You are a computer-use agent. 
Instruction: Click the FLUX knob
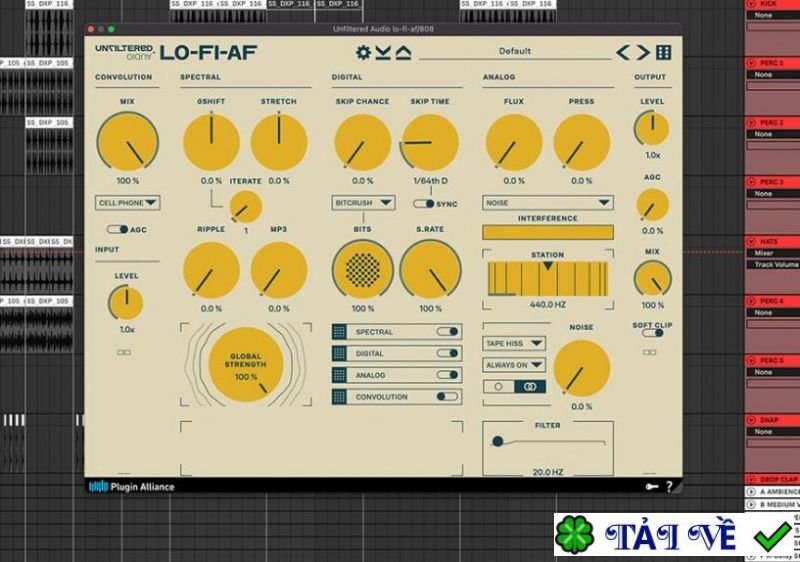click(x=514, y=142)
